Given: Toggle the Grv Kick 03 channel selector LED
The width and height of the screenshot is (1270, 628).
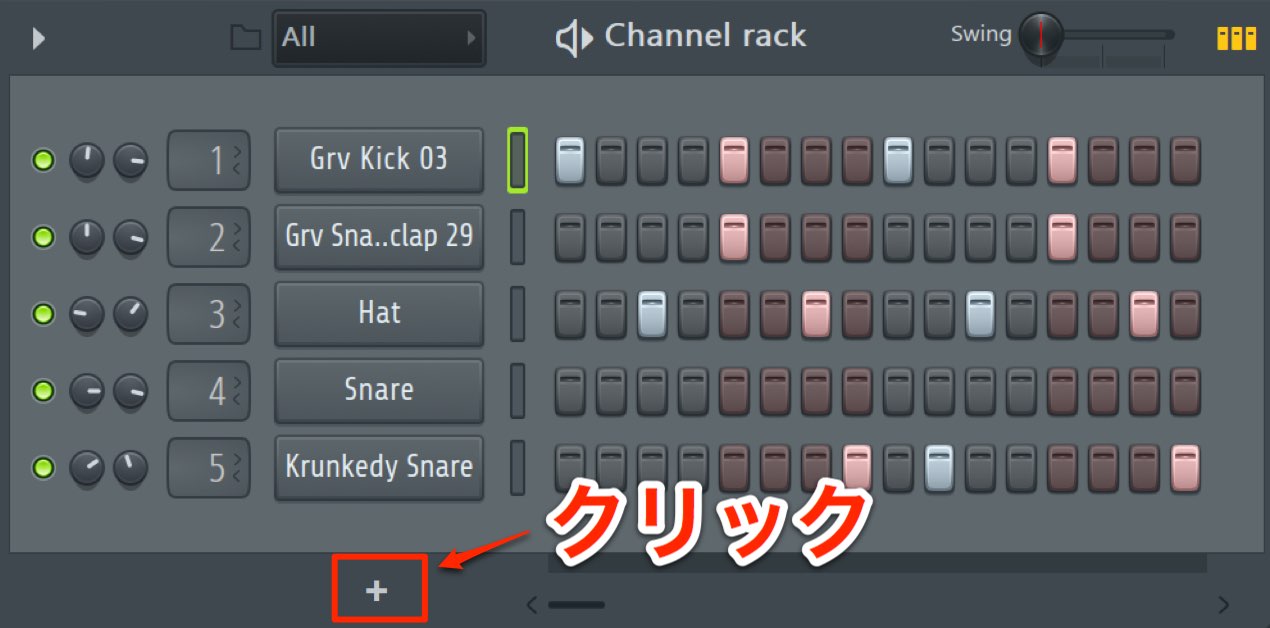Looking at the screenshot, I should 517,160.
